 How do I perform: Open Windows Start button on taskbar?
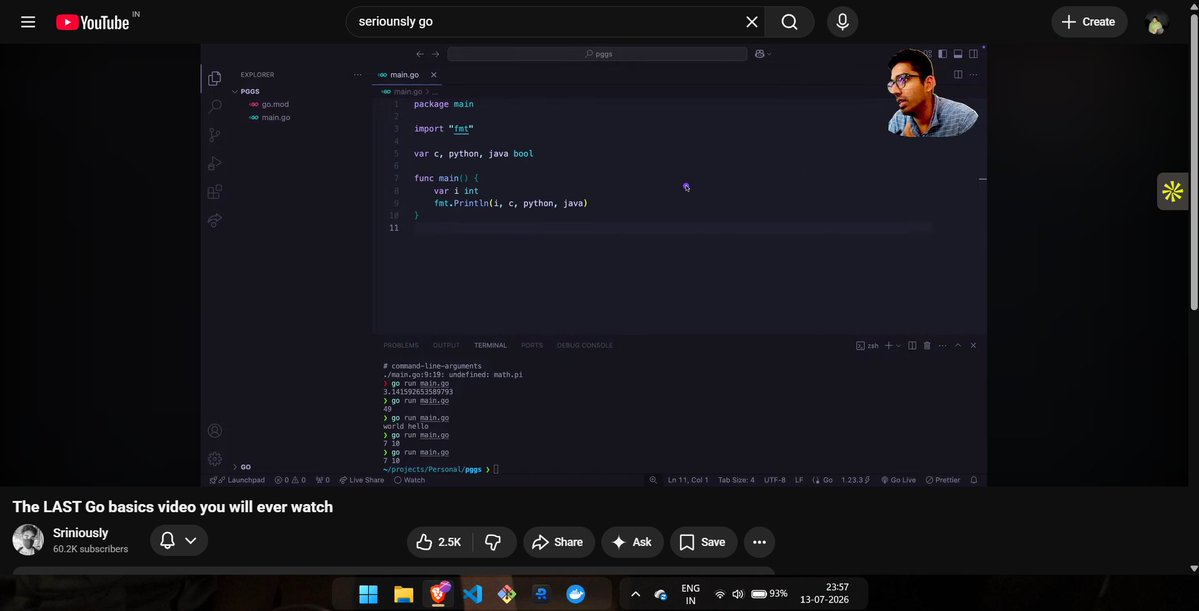368,594
